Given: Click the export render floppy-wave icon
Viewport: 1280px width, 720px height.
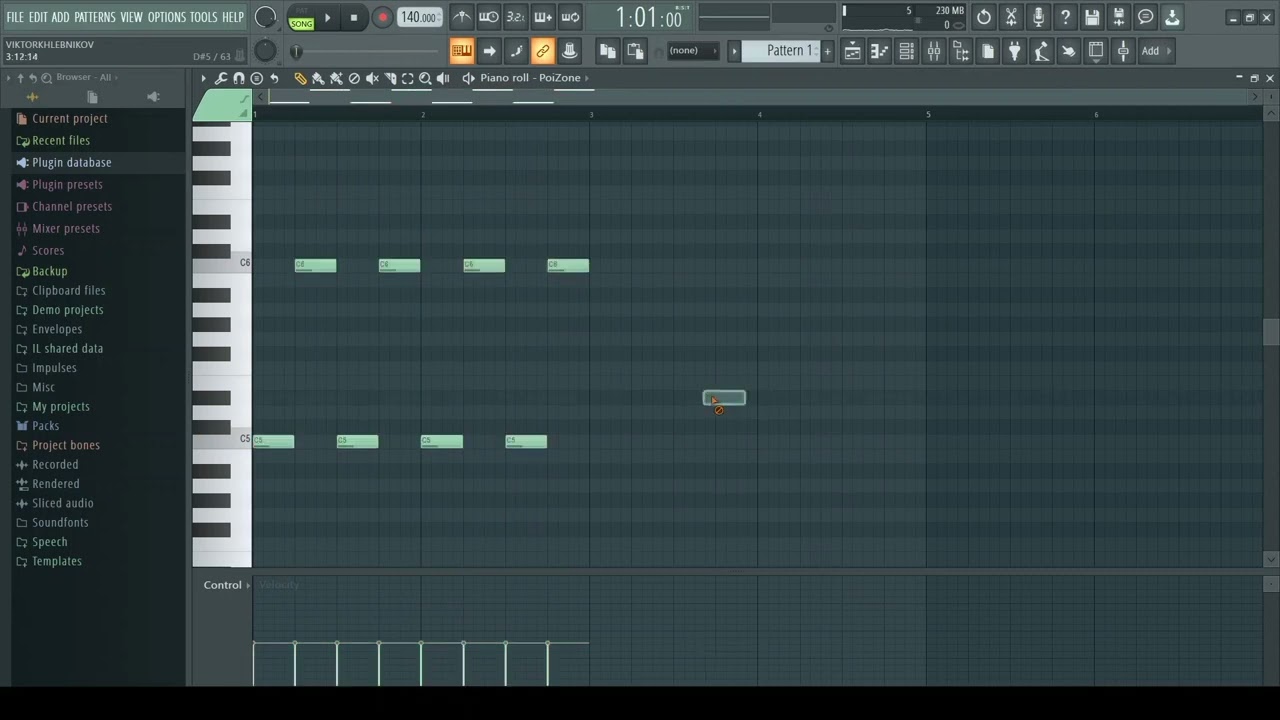Looking at the screenshot, I should point(1119,17).
